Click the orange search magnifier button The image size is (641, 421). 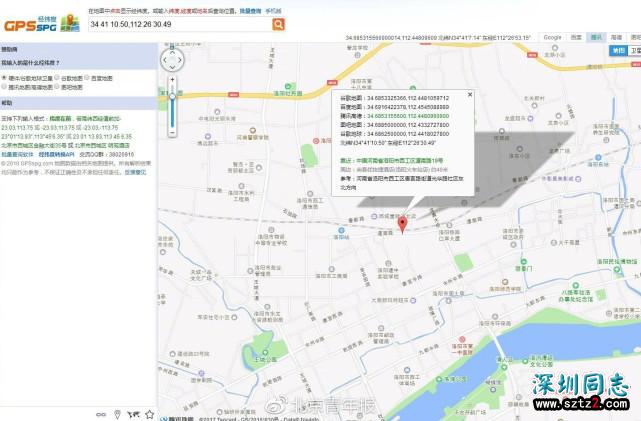[278, 24]
